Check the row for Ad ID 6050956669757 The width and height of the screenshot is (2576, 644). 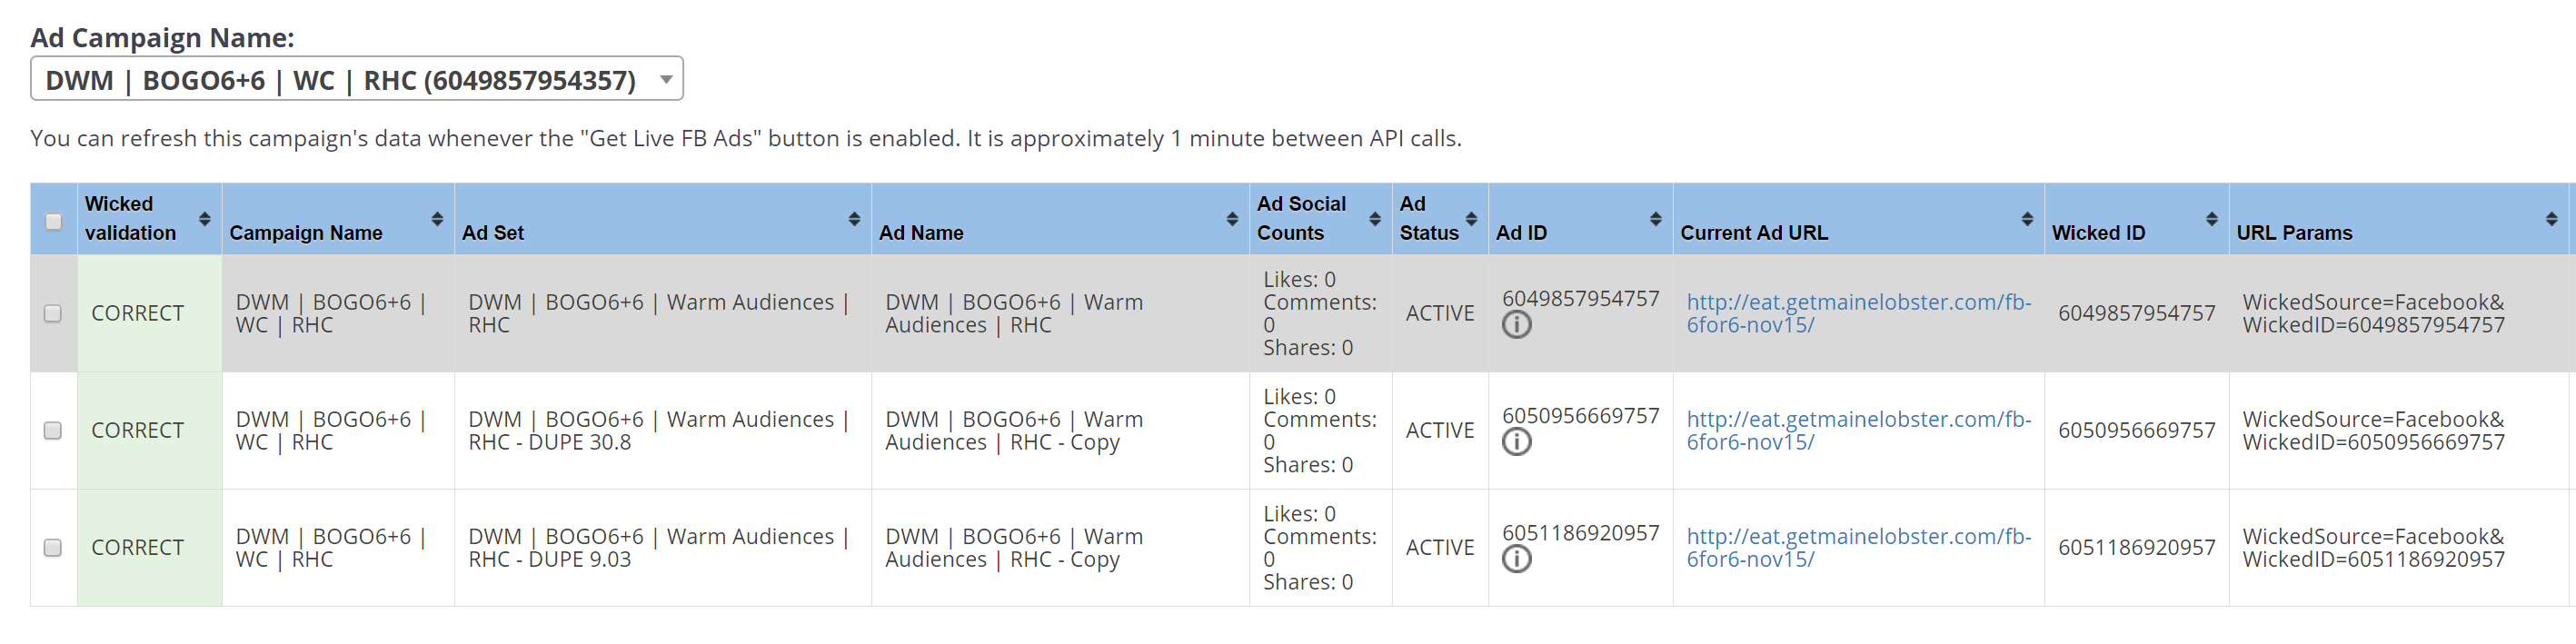(53, 430)
